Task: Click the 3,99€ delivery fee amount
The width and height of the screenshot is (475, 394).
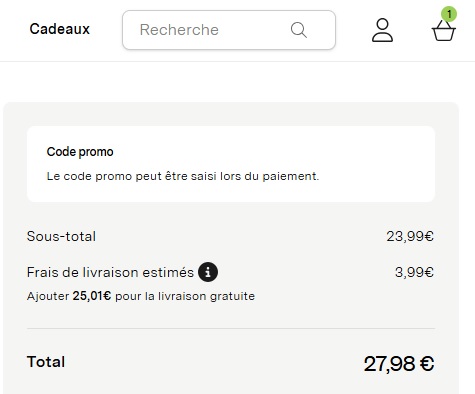Action: tap(414, 272)
